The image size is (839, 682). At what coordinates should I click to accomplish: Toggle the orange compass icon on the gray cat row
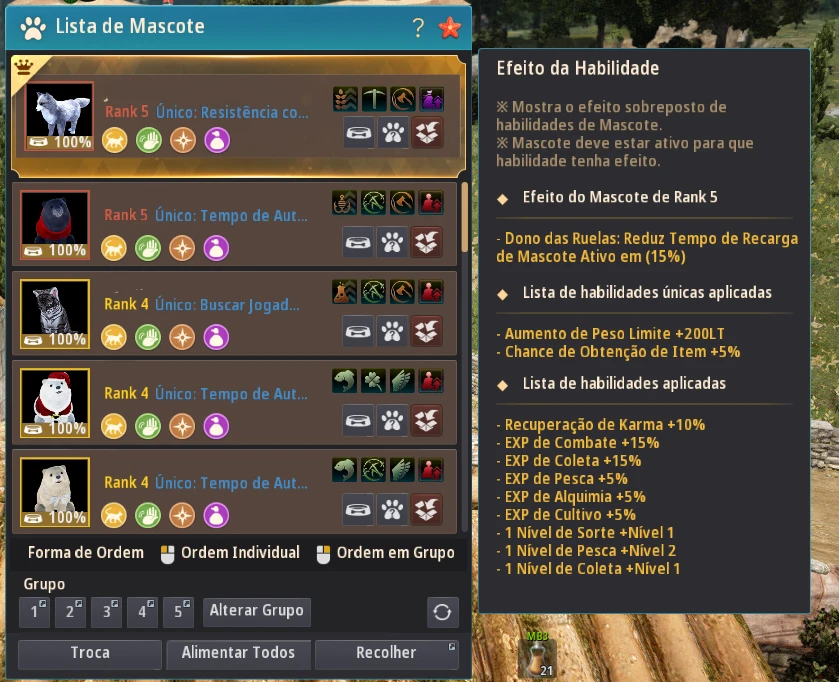pyautogui.click(x=182, y=338)
